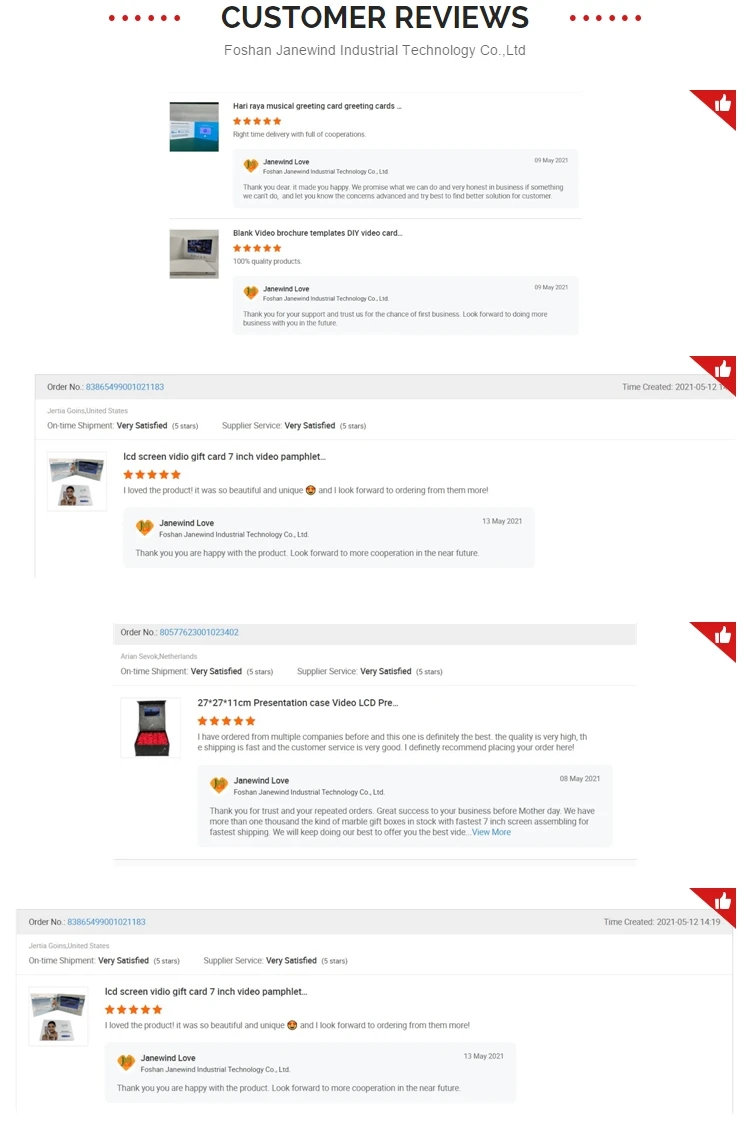Click heart avatar in the Presentation case reply

(219, 785)
